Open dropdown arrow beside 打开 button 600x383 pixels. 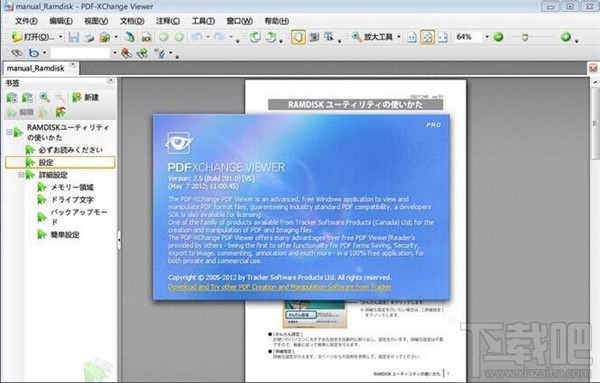tap(60, 37)
